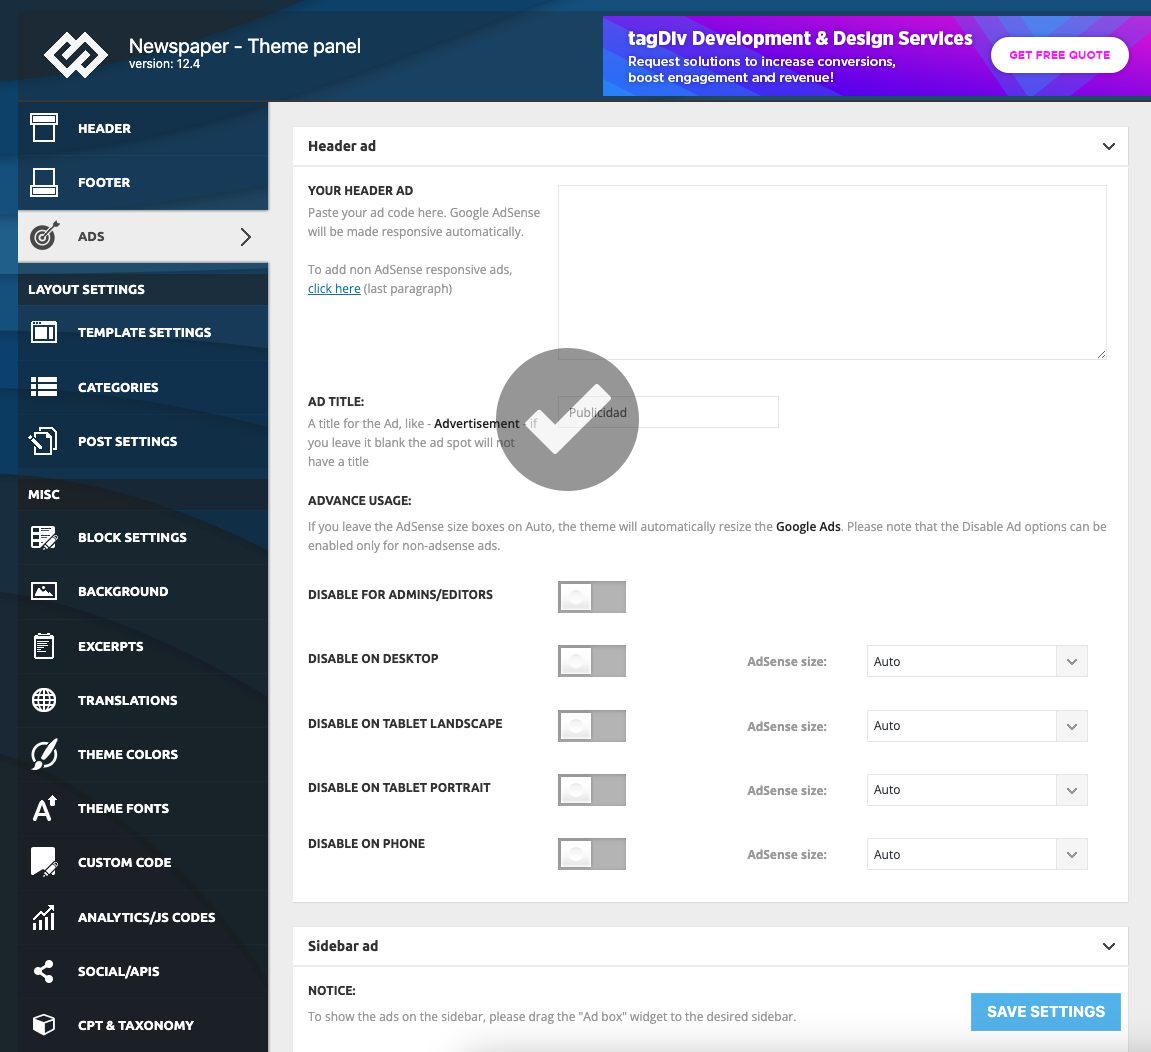This screenshot has height=1052, width=1151.
Task: Toggle Disable on Tablet Portrait switch
Action: click(592, 790)
